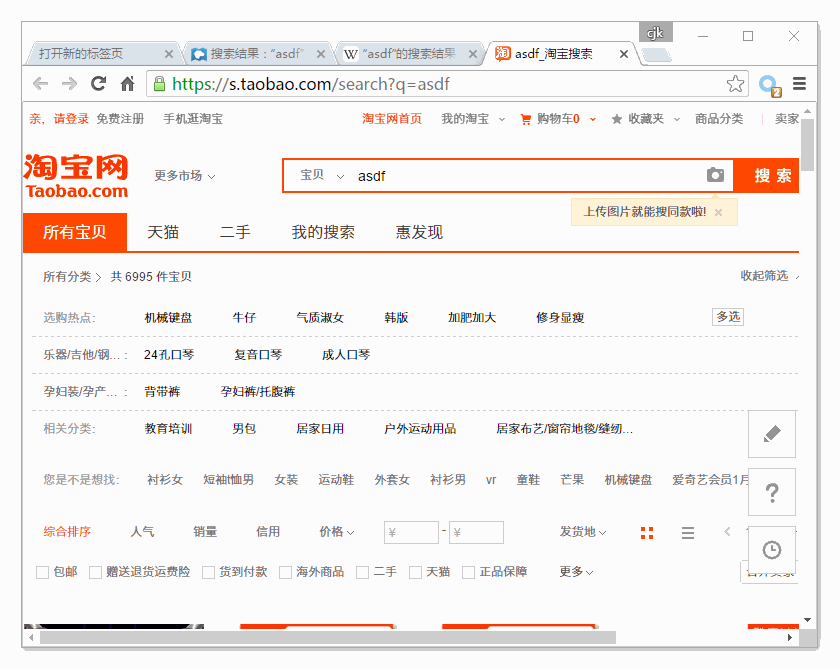Click the 免费注册 link
The width and height of the screenshot is (840, 670).
pyautogui.click(x=120, y=119)
